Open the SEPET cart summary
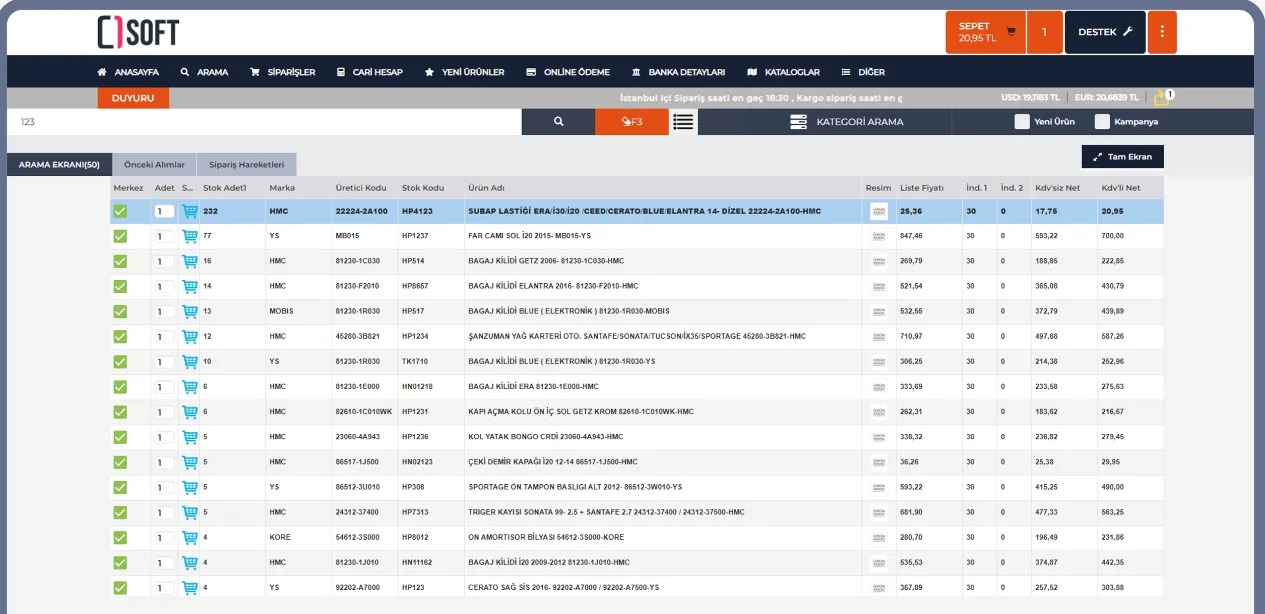 pos(986,32)
